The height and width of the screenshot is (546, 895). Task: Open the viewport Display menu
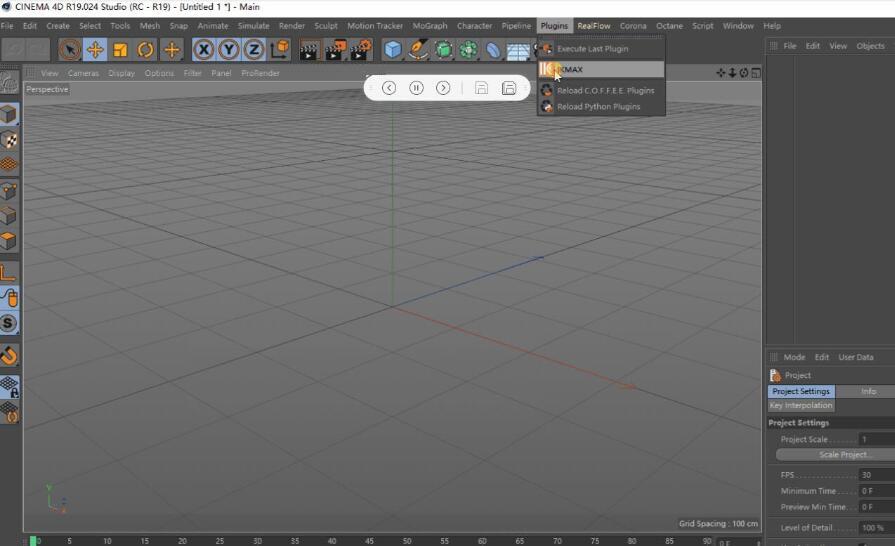point(122,73)
